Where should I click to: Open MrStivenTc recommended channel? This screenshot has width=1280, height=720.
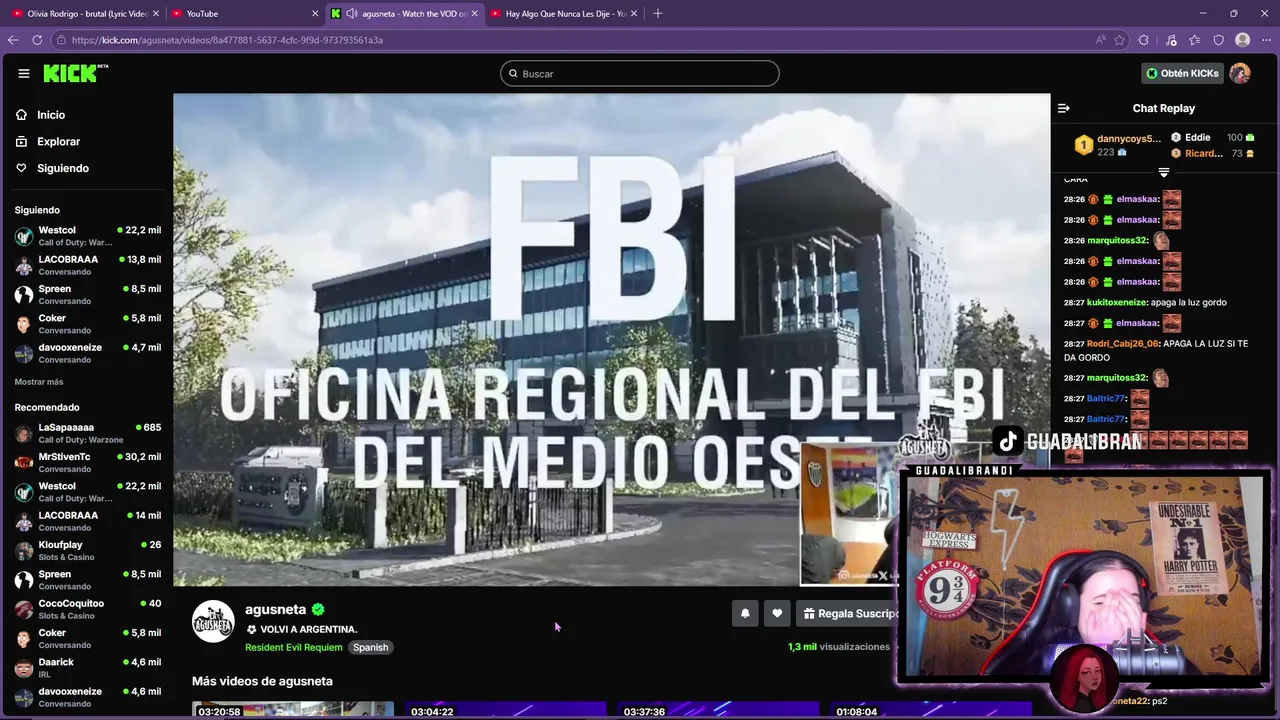[x=88, y=462]
